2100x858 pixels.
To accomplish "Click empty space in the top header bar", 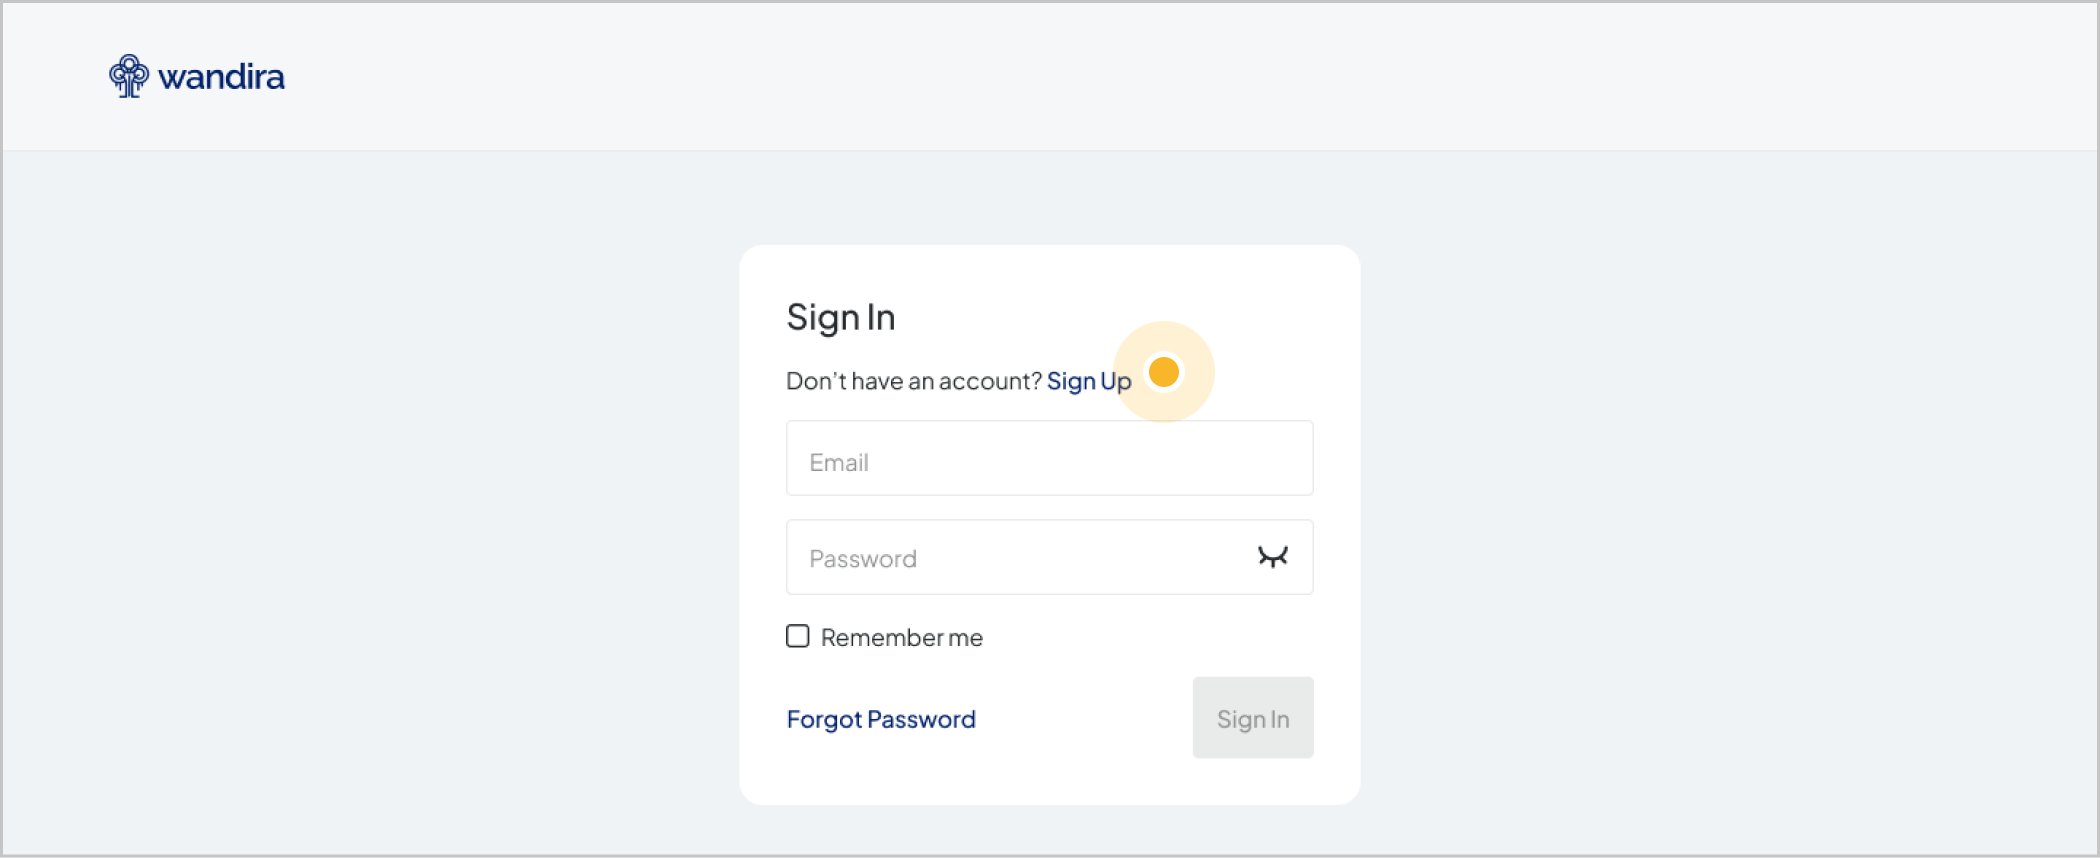I will [x=1100, y=76].
